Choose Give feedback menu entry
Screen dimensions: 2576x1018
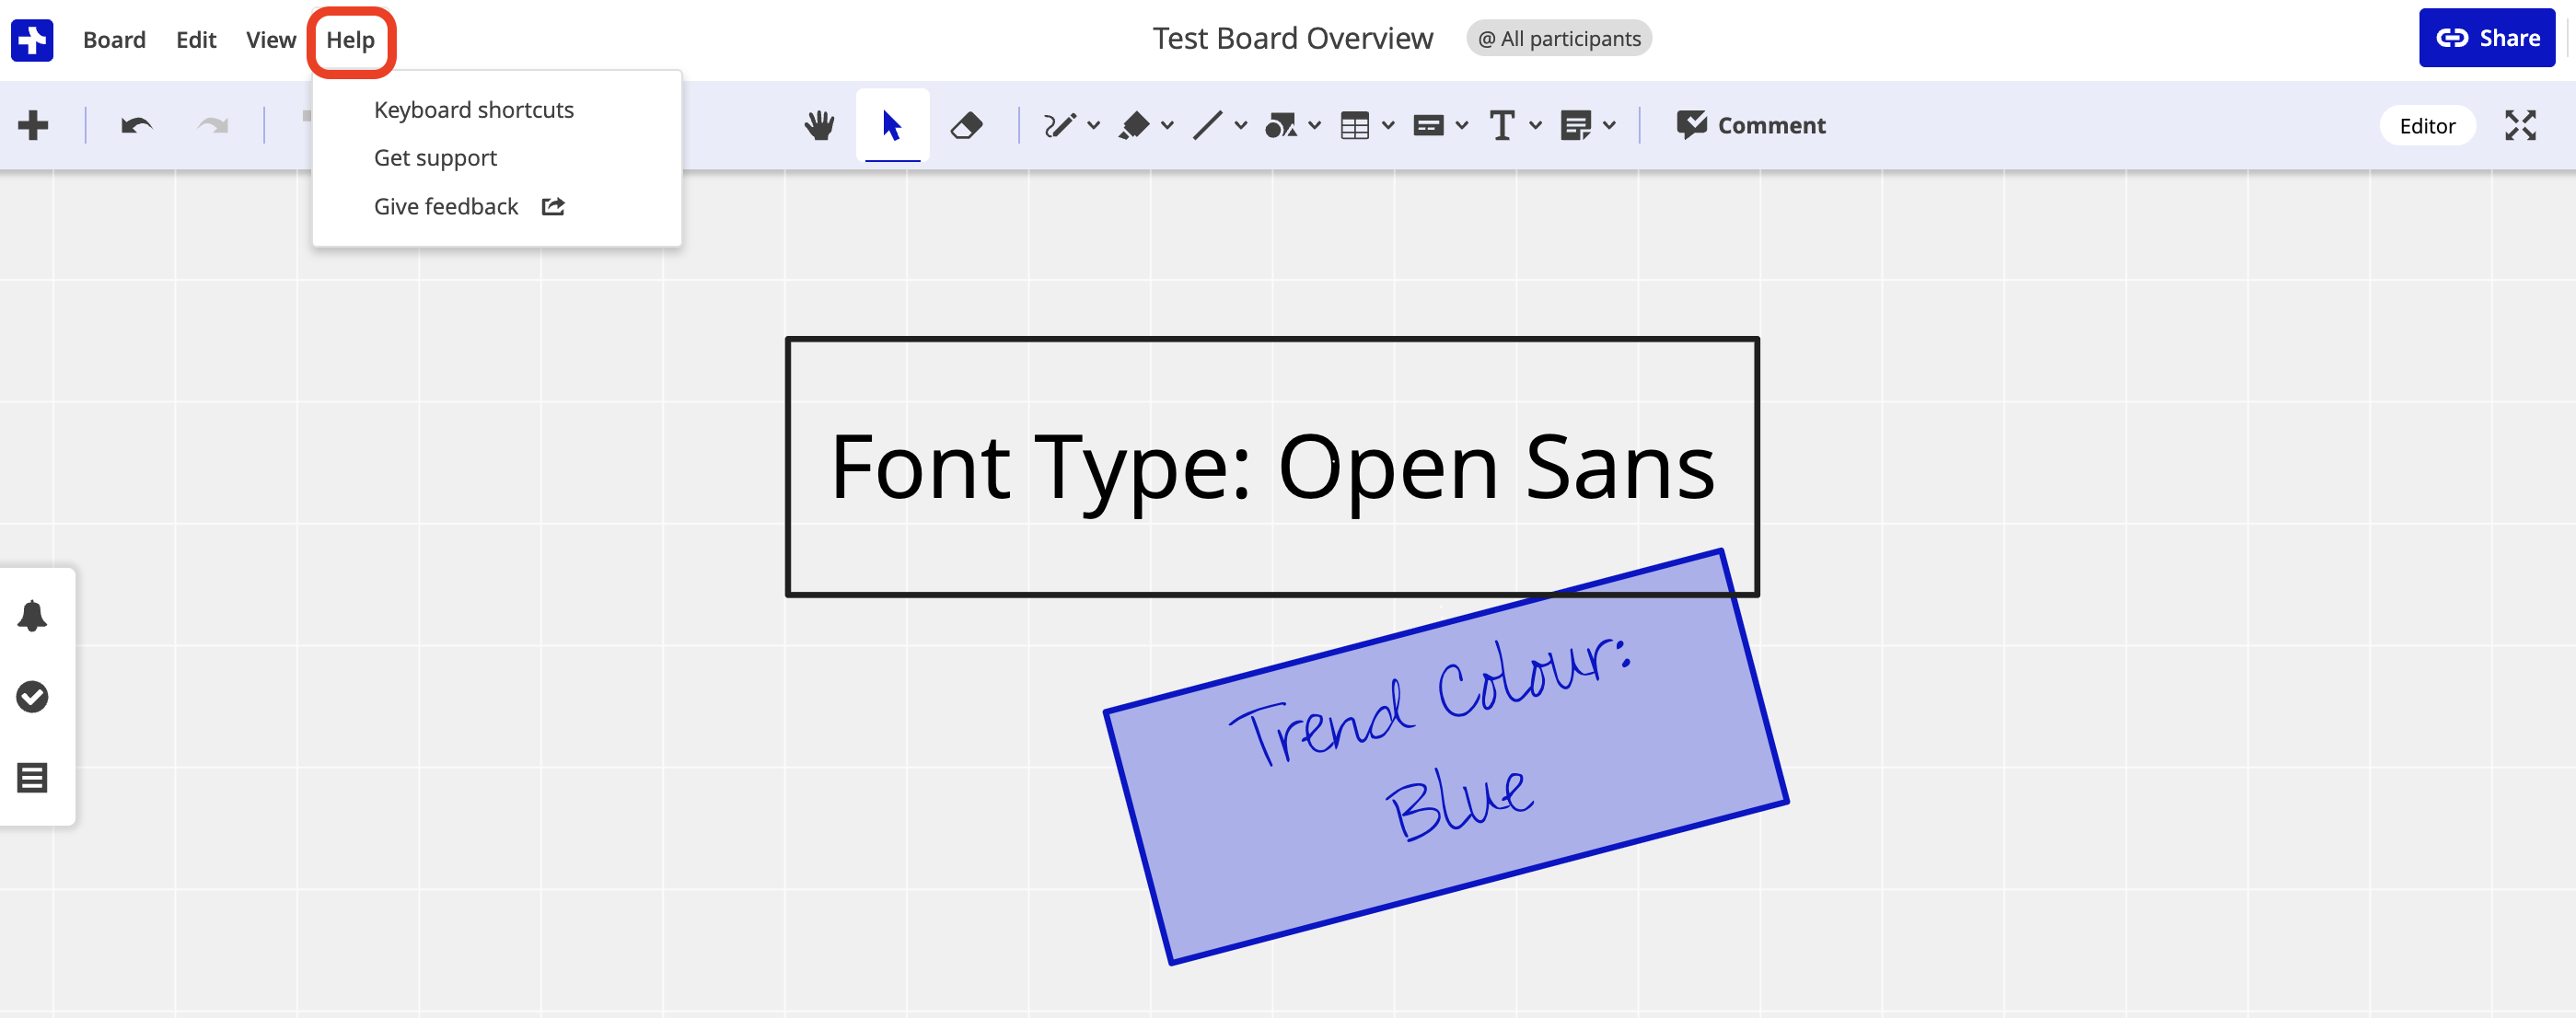(x=446, y=206)
